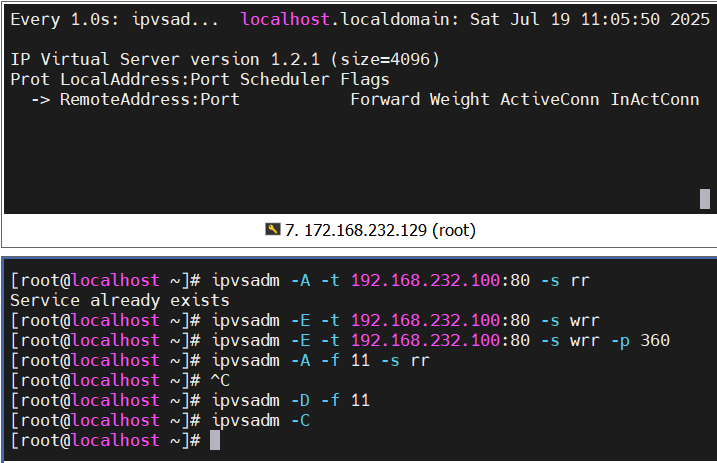Screen dimensions: 717x463
Task: Click the 'IP Virtual Server version 1.2.1' line
Action: point(225,59)
